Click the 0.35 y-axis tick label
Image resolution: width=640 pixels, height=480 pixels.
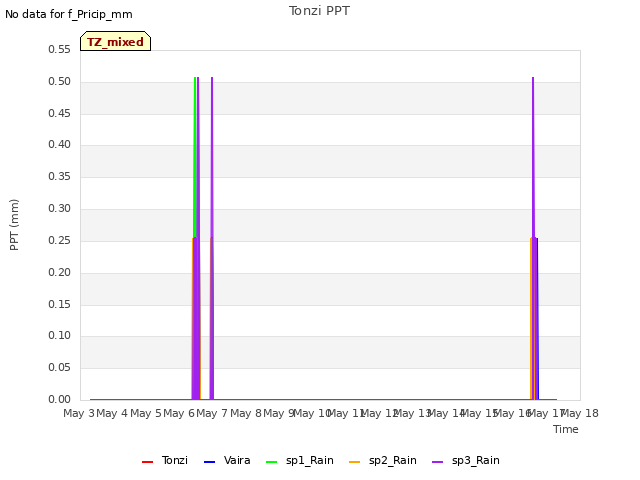59,176
